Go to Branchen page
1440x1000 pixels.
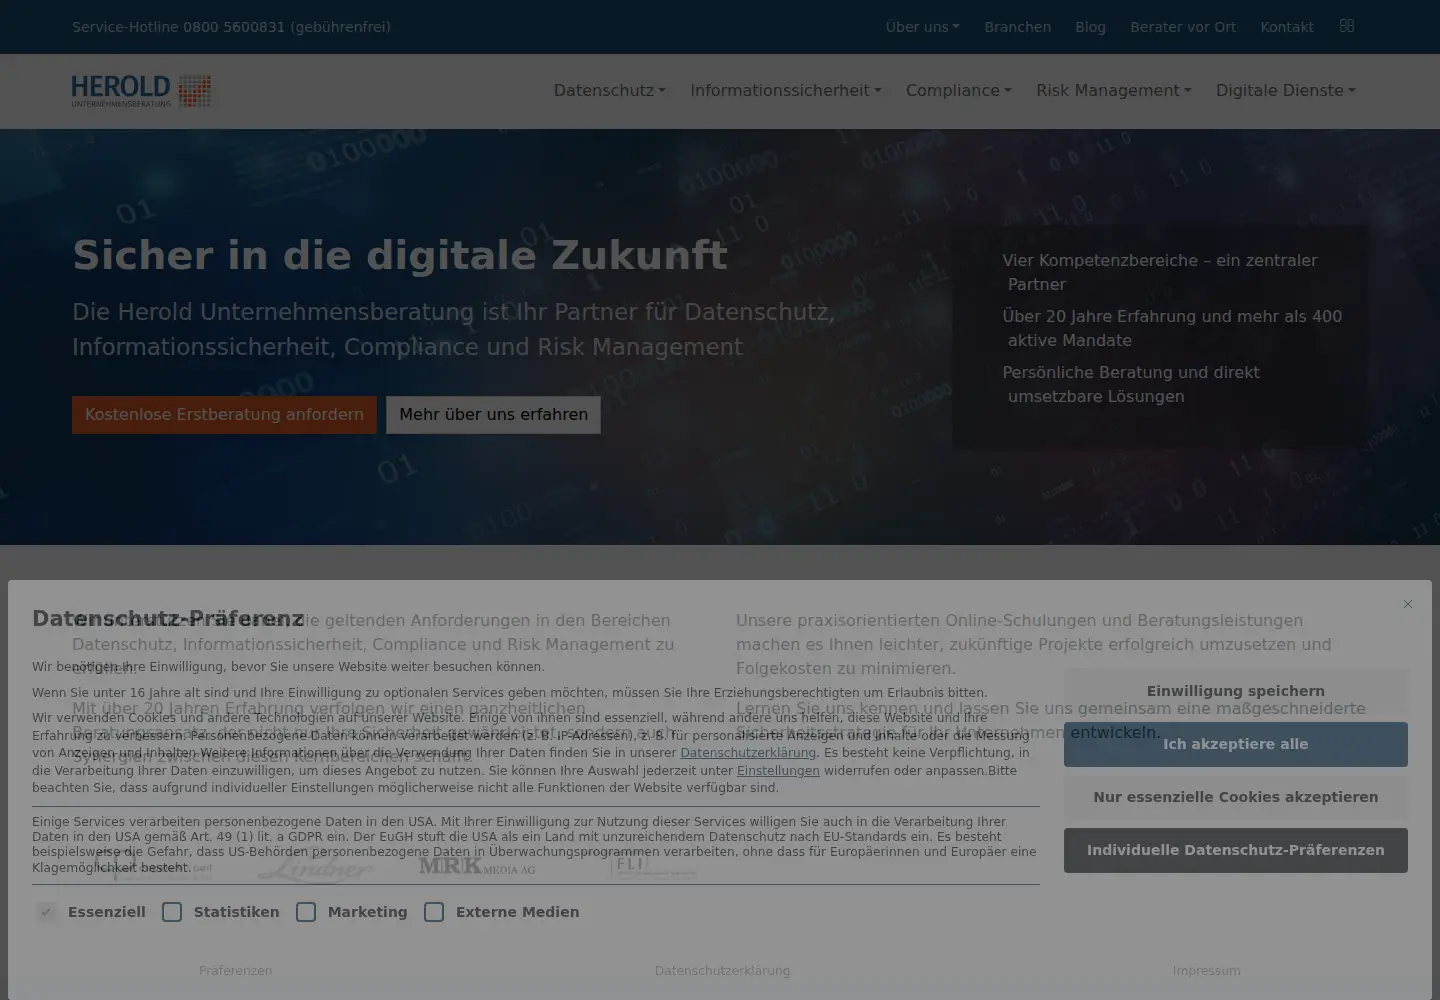tap(1017, 27)
